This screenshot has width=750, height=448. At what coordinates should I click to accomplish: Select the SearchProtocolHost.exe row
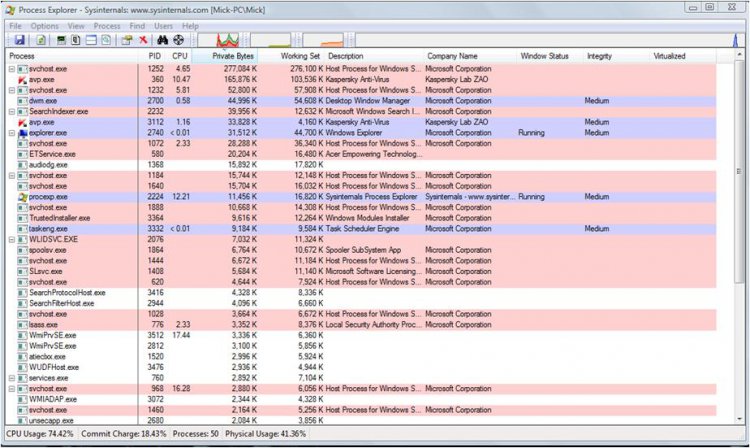[361, 293]
